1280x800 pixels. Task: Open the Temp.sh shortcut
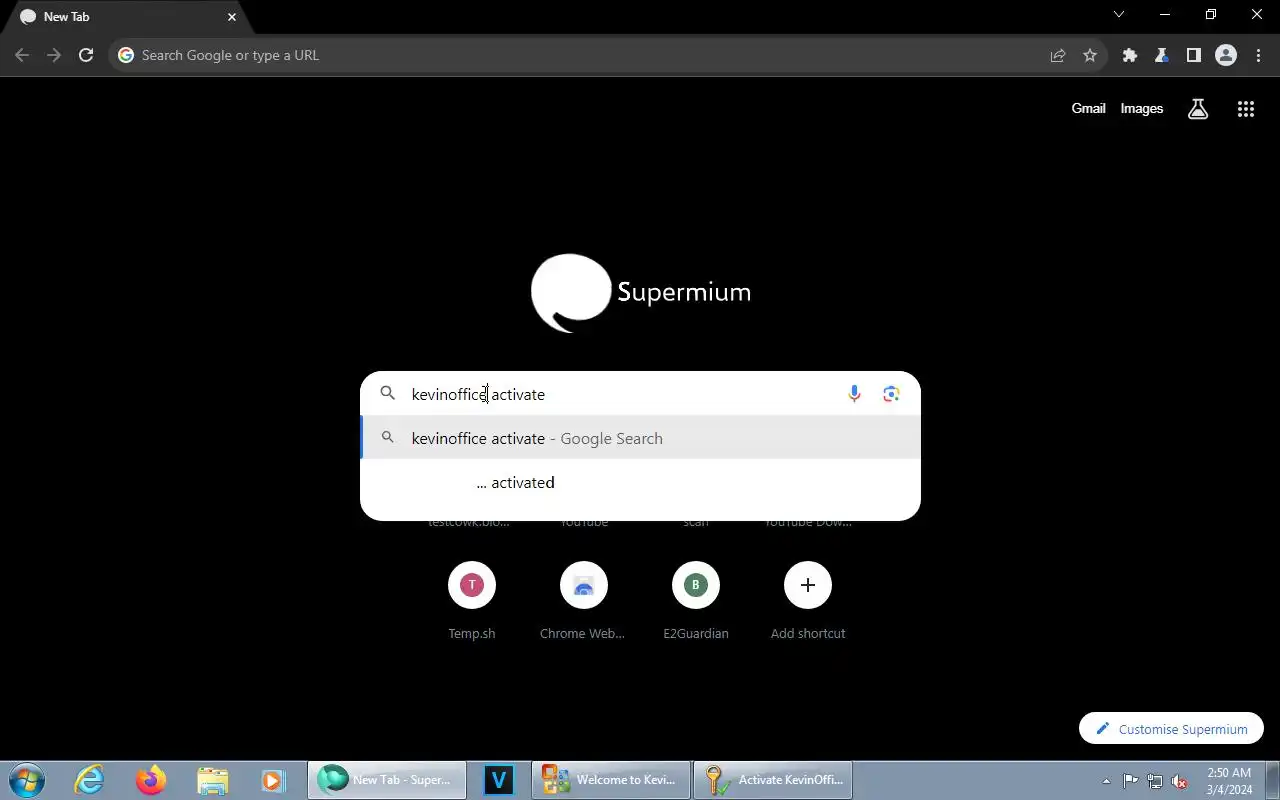coord(472,600)
